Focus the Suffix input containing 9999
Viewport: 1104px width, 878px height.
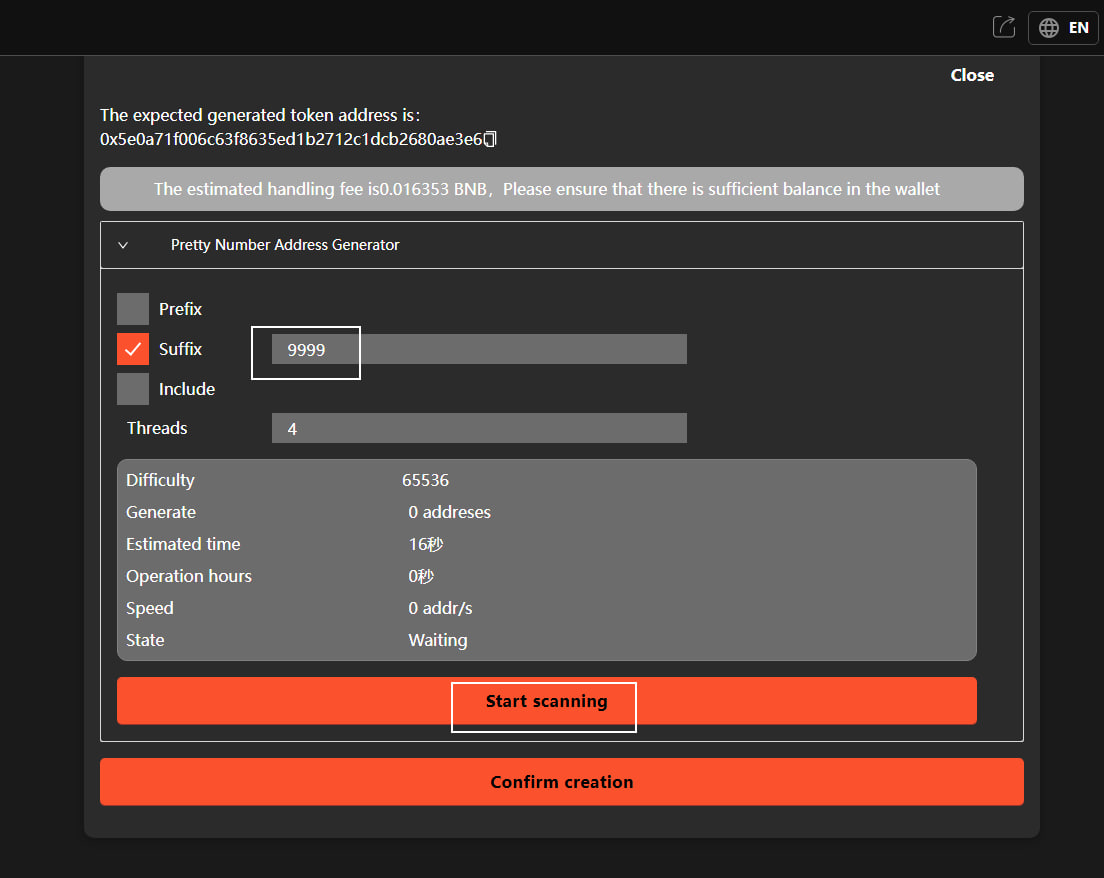(x=478, y=350)
